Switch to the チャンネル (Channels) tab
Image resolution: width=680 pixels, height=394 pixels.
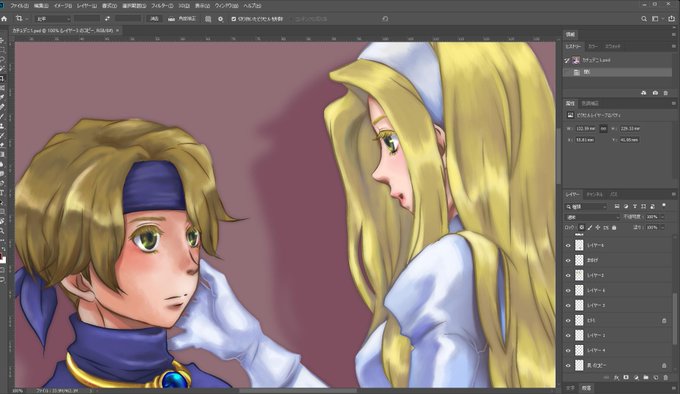click(x=595, y=194)
